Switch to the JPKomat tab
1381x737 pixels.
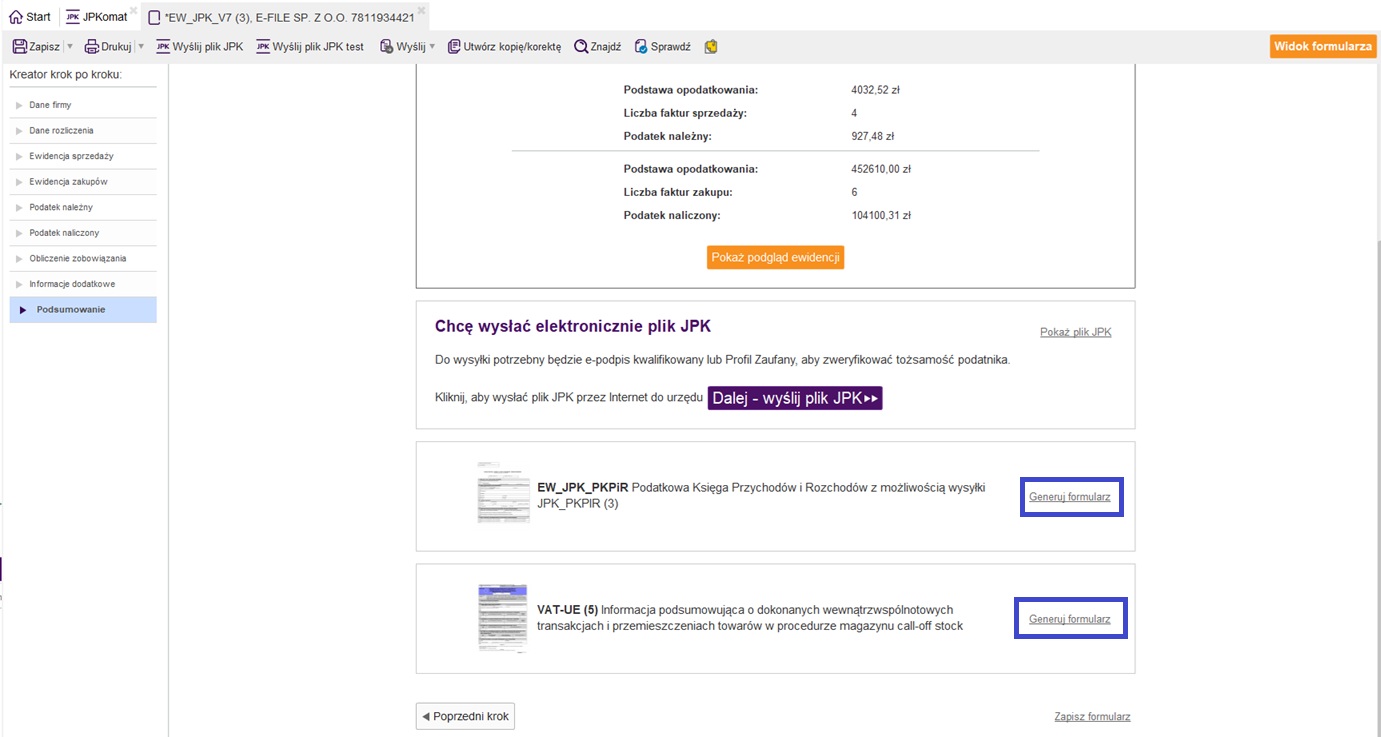[97, 17]
